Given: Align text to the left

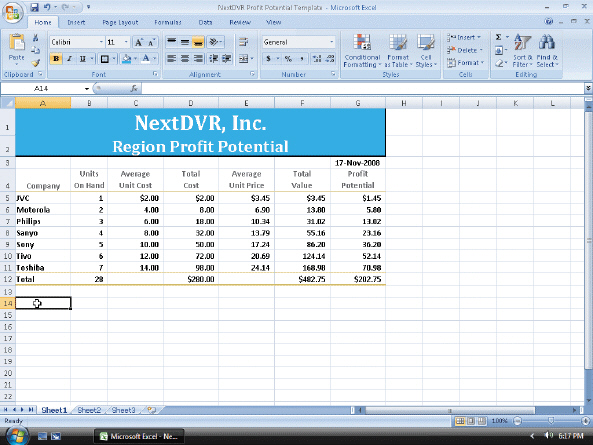Looking at the screenshot, I should (x=172, y=59).
